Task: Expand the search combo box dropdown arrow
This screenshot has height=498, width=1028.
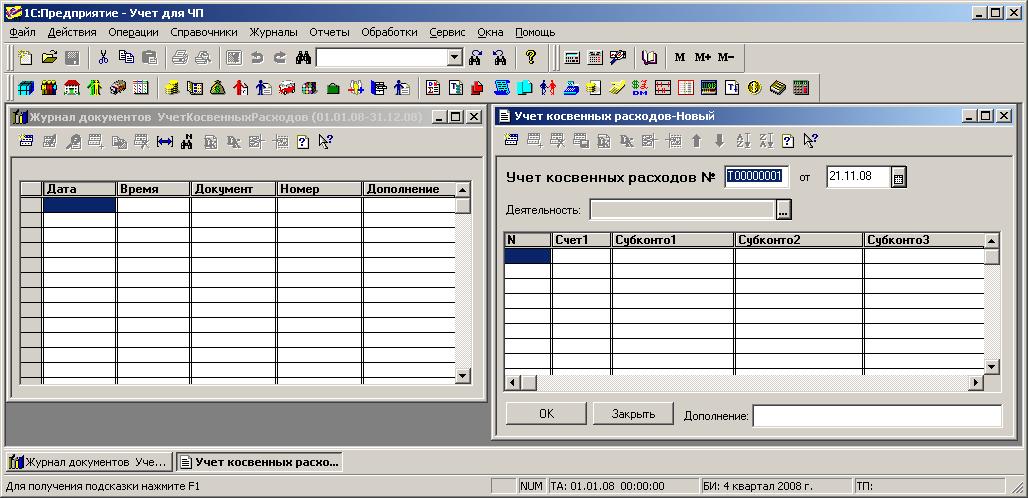Action: [x=455, y=58]
